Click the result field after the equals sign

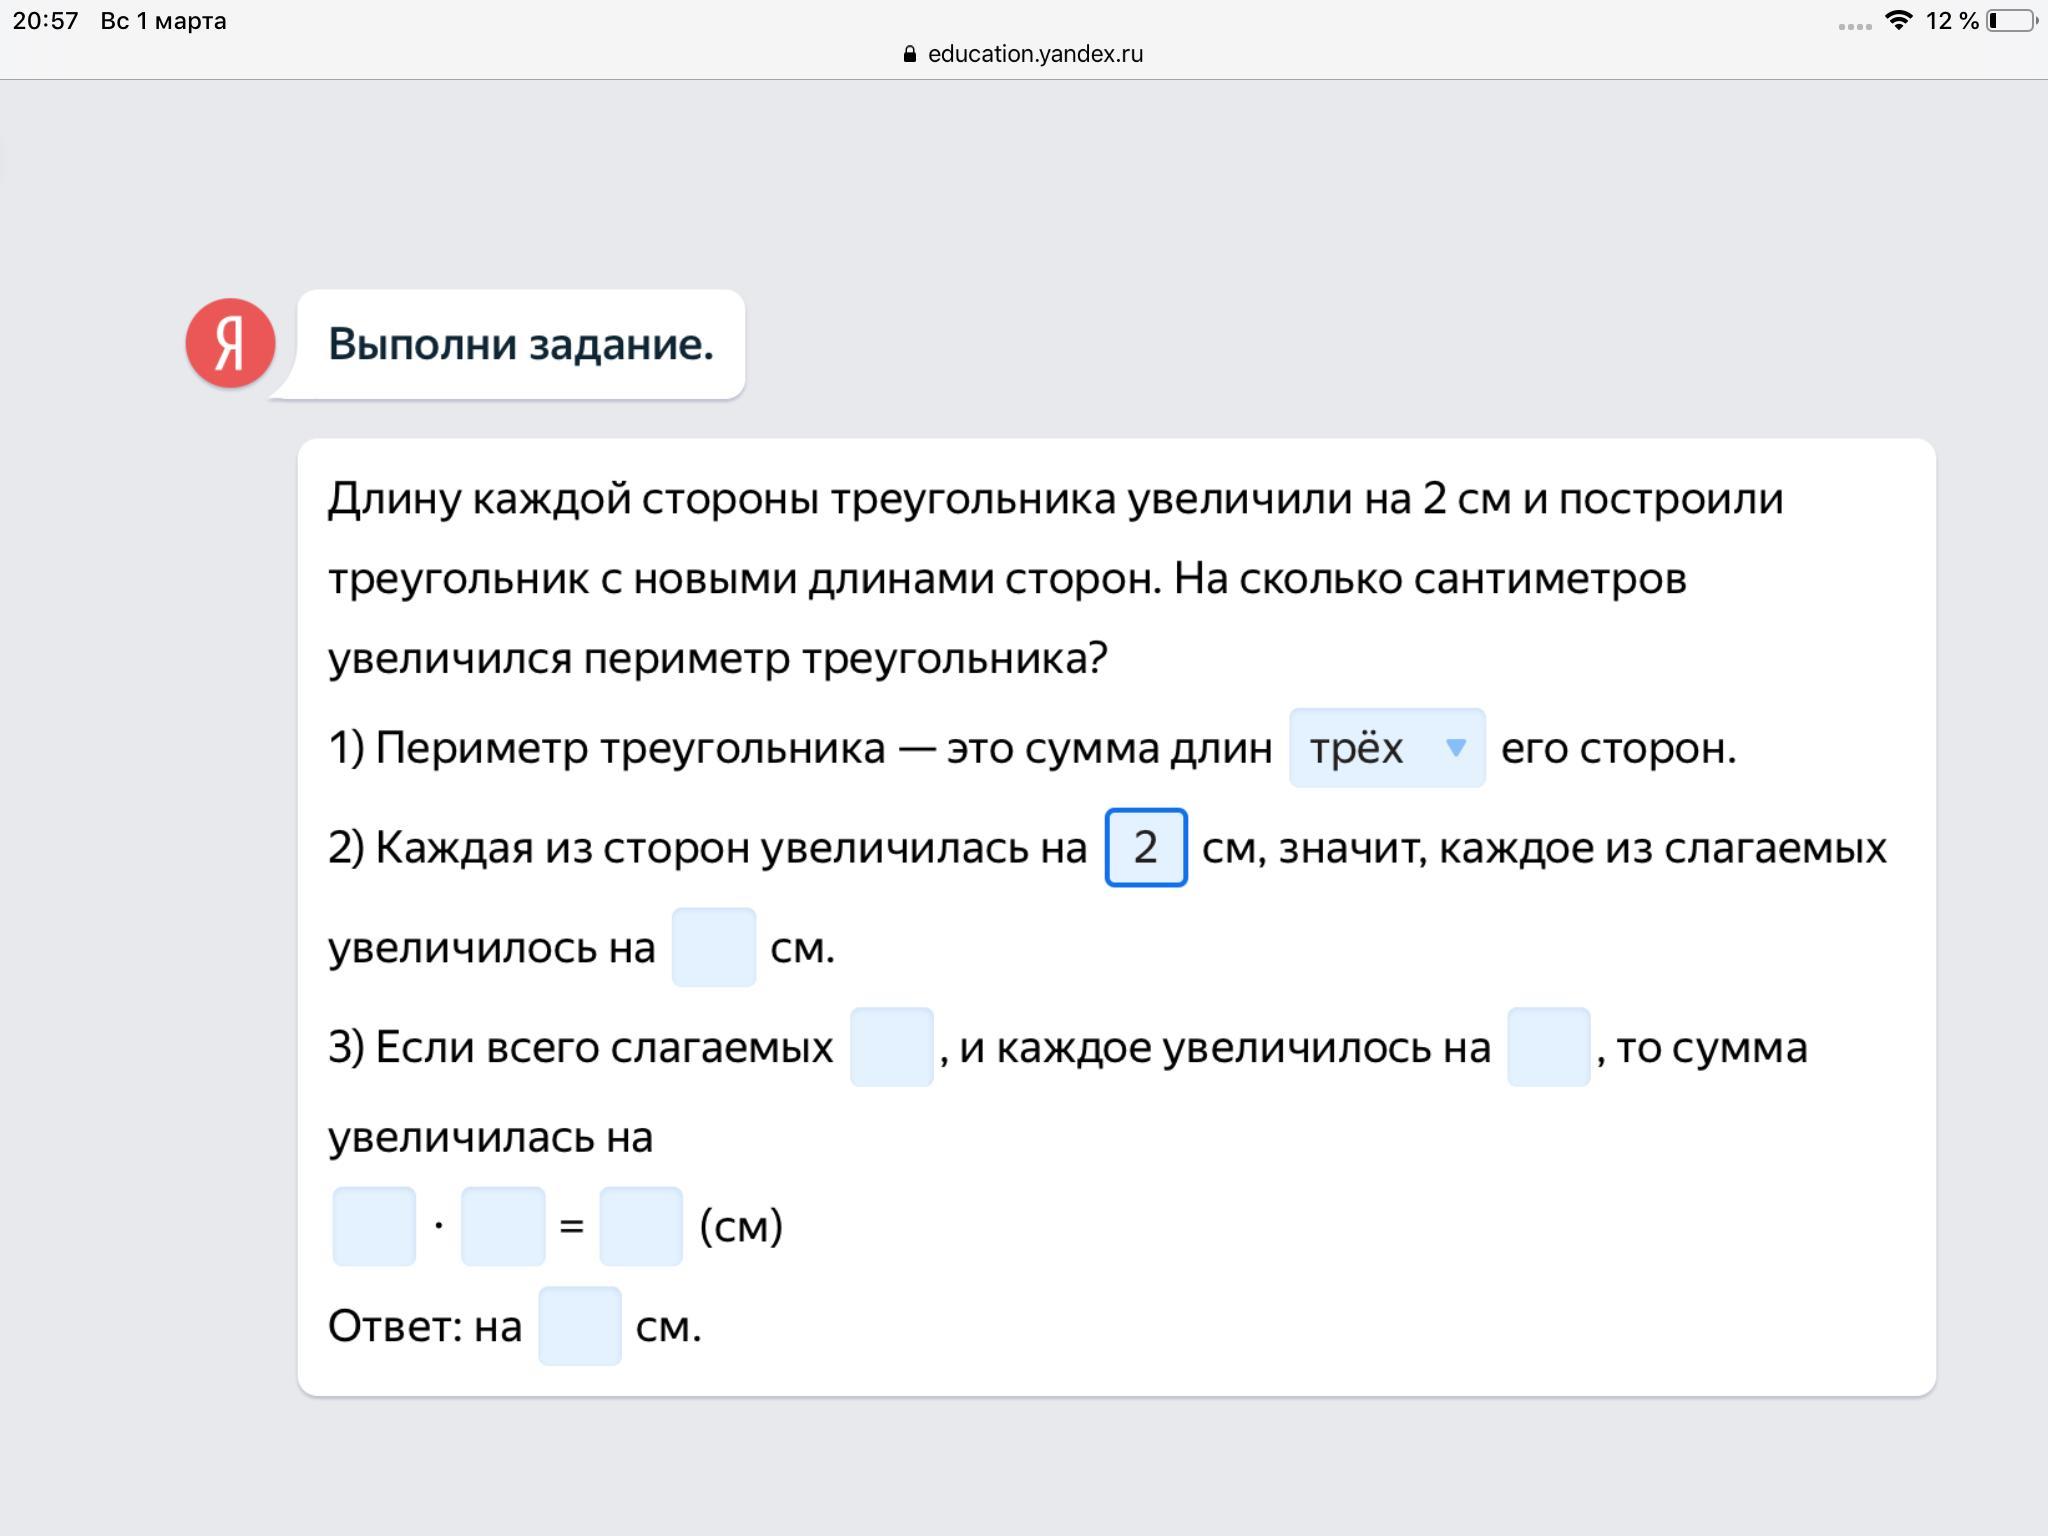tap(641, 1226)
